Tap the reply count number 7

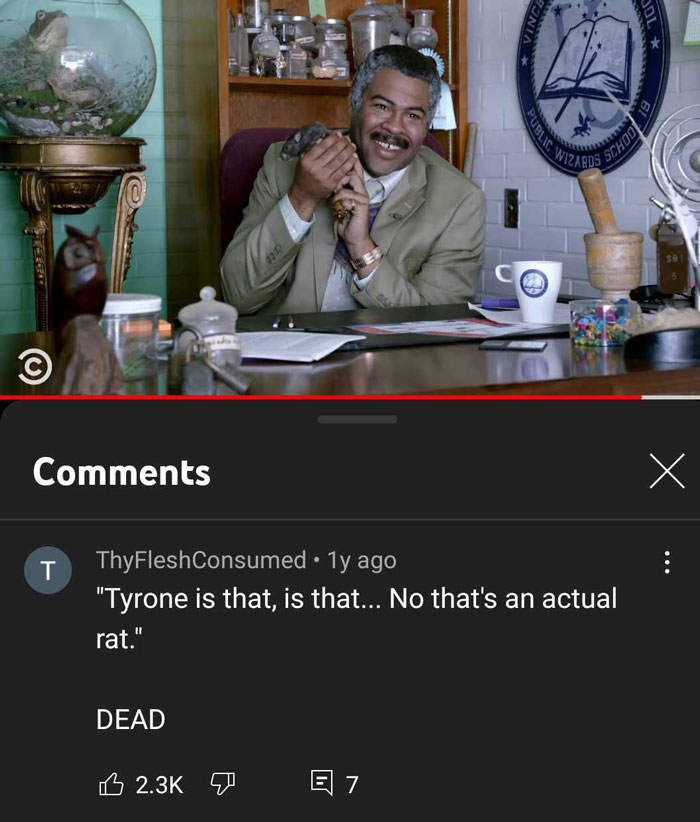coord(352,785)
